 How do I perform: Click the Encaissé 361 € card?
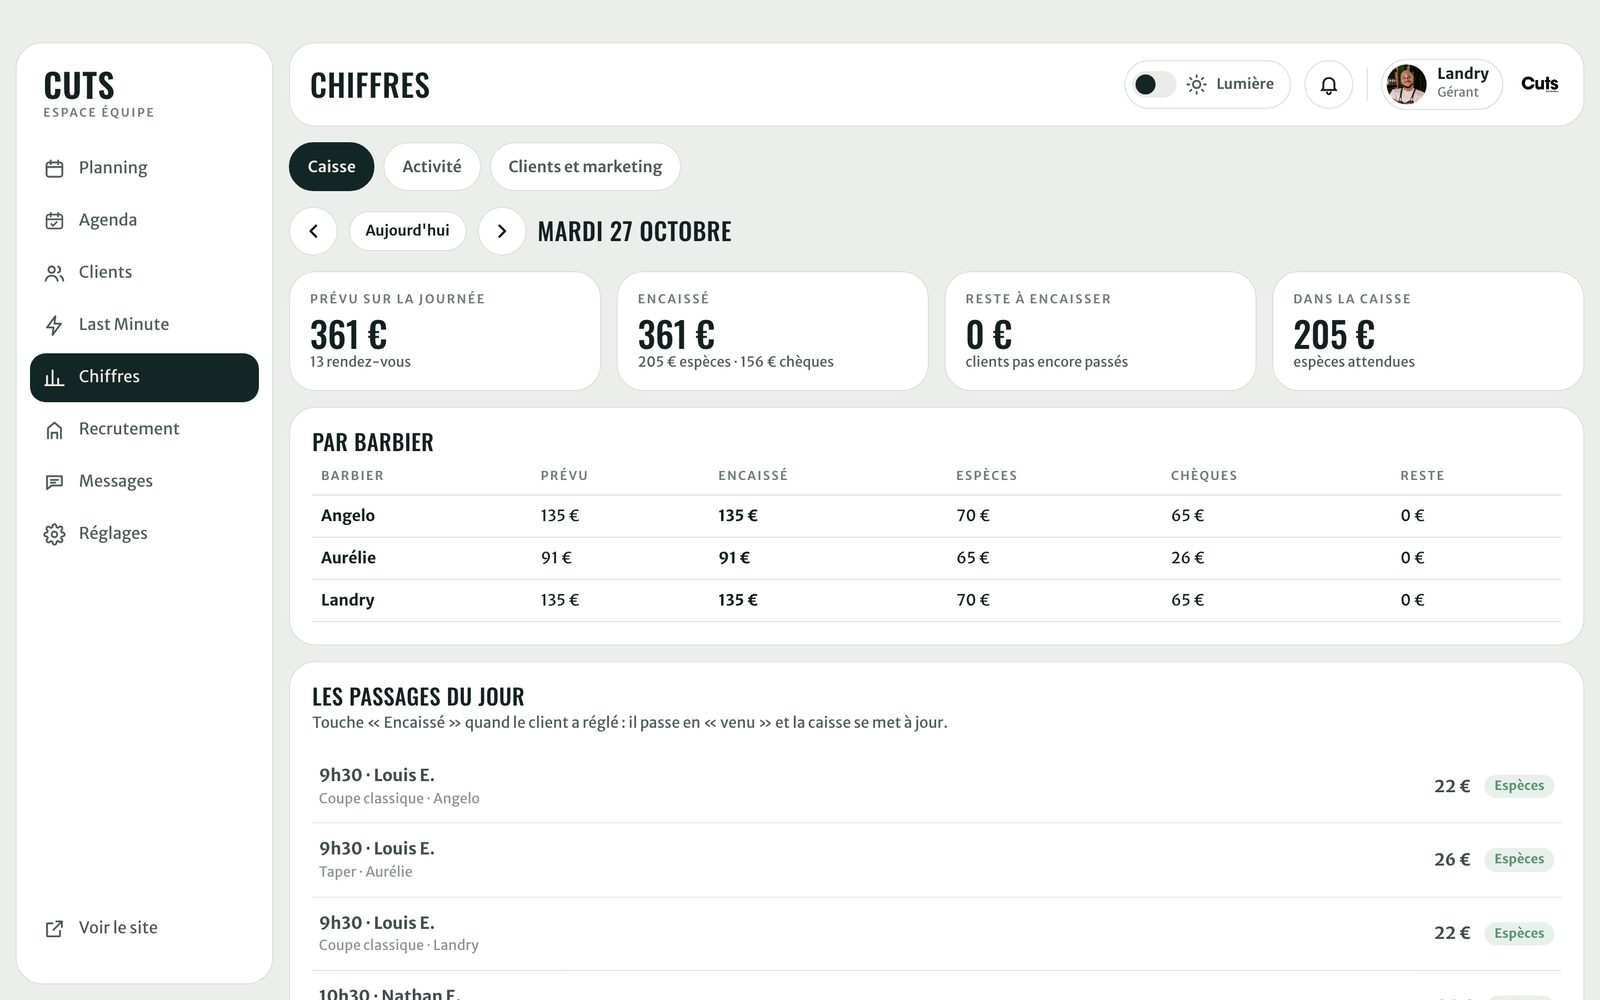(772, 331)
